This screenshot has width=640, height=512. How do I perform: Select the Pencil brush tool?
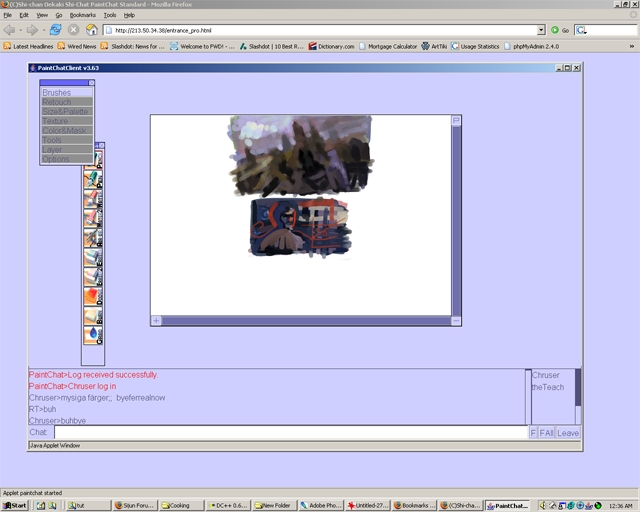[98, 160]
